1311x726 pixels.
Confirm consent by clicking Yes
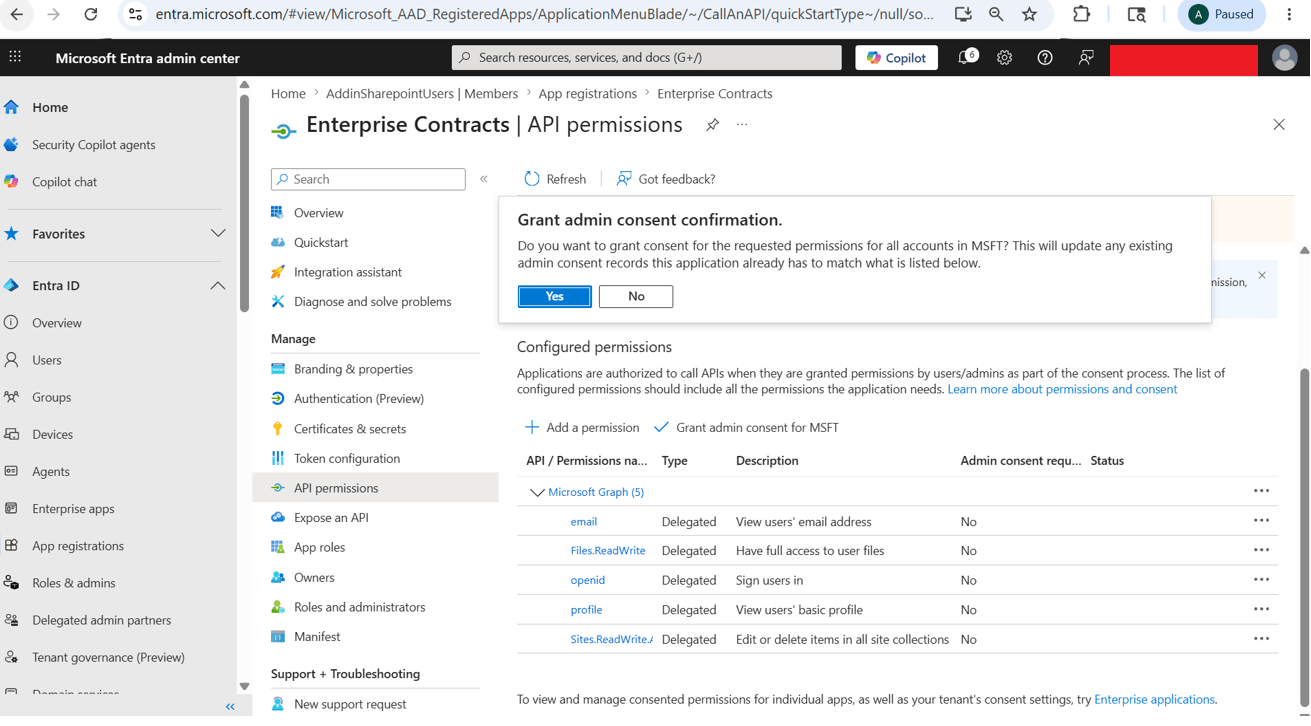(x=554, y=296)
